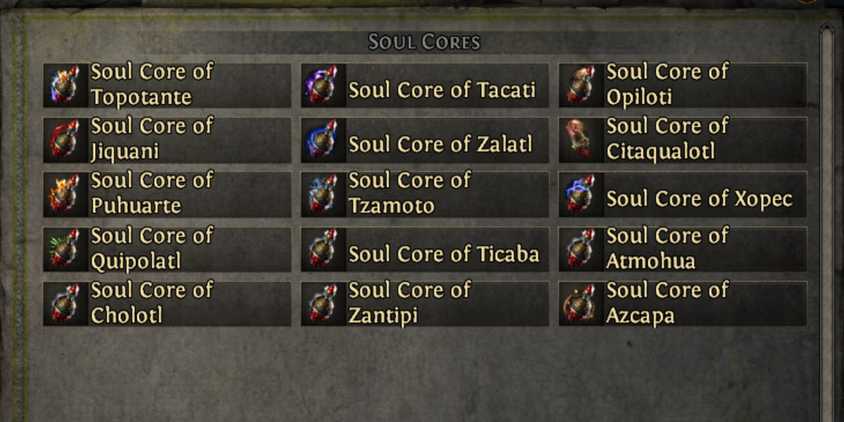Pick the Soul Core of Jiquani icon
Viewport: 844px width, 422px height.
(64, 140)
